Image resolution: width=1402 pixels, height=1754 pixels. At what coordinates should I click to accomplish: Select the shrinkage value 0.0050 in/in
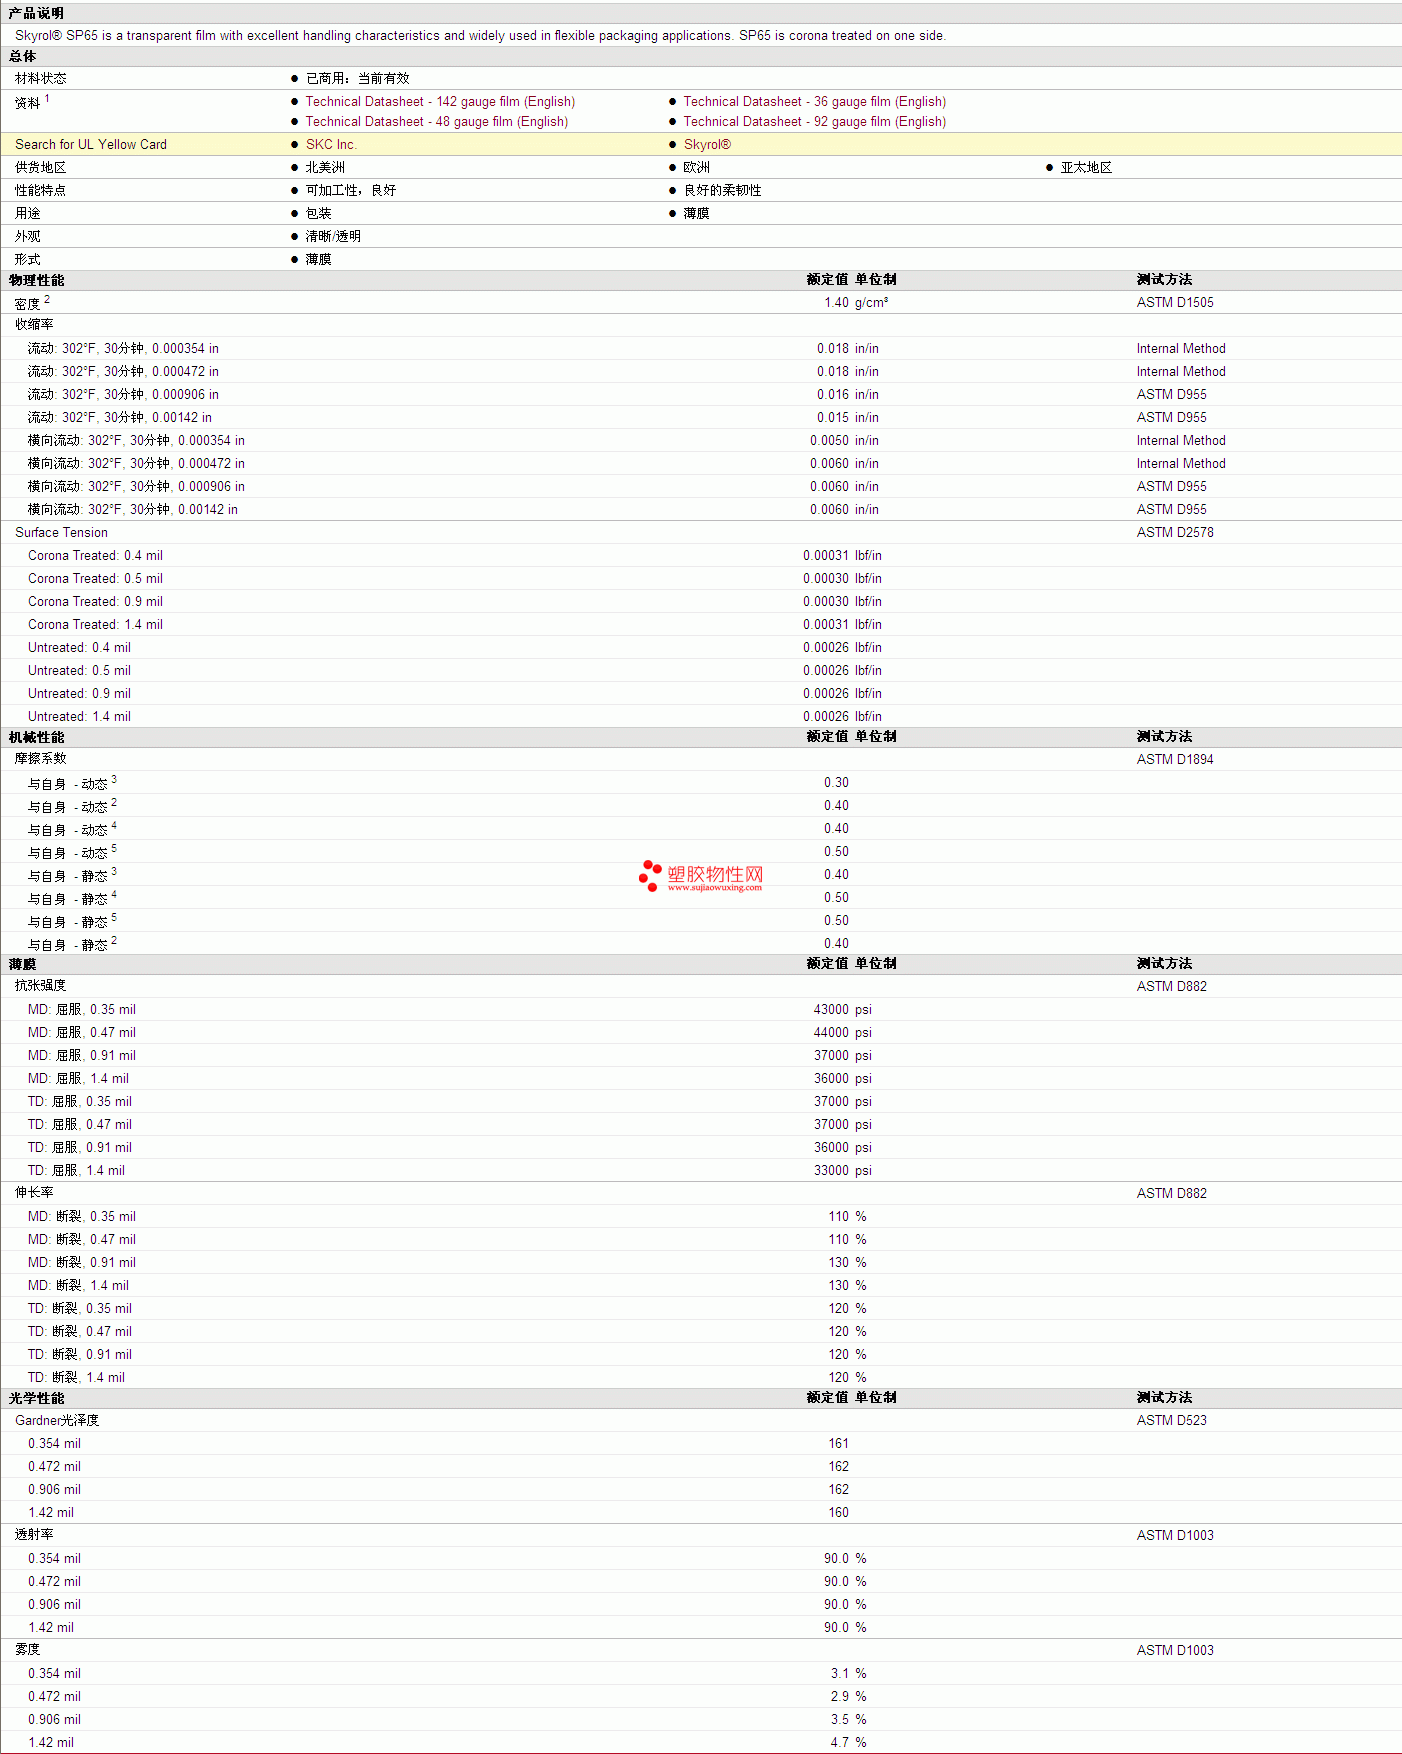(844, 440)
